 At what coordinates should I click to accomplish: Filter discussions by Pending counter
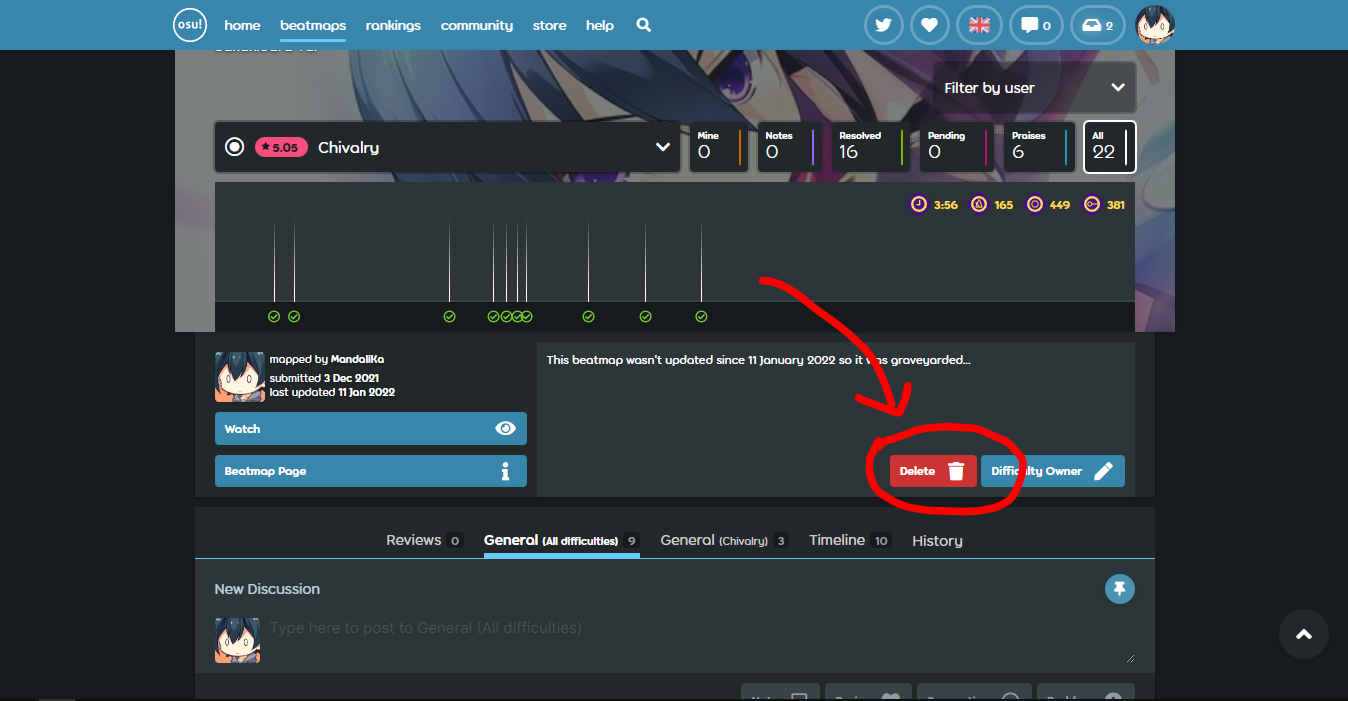[x=955, y=147]
